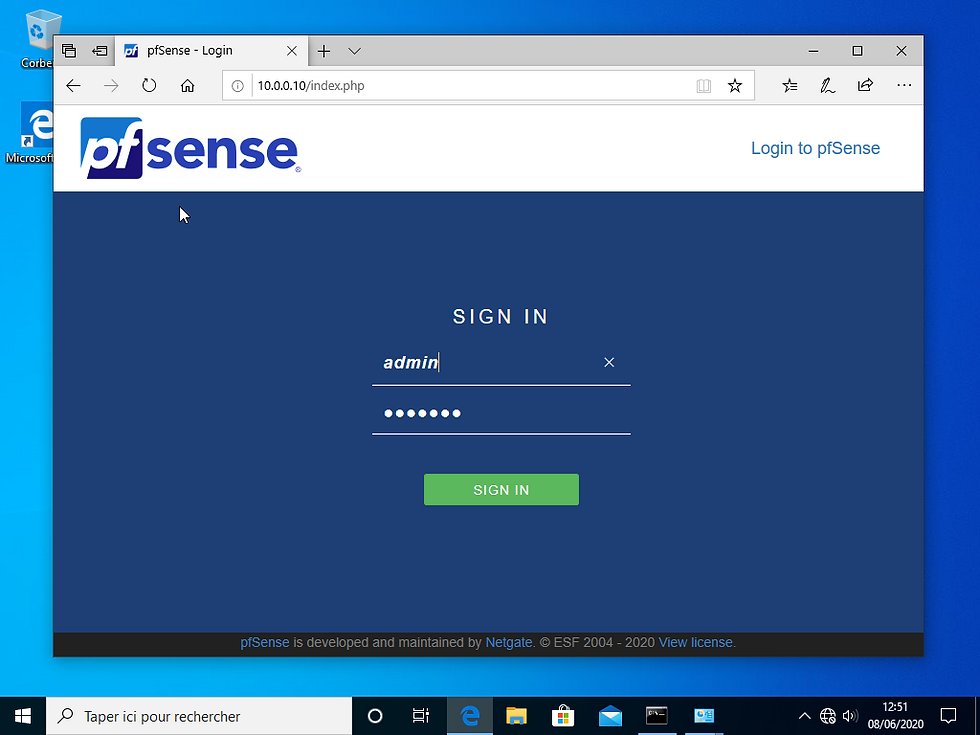Clear the username field with X
The height and width of the screenshot is (735, 980).
pyautogui.click(x=609, y=362)
